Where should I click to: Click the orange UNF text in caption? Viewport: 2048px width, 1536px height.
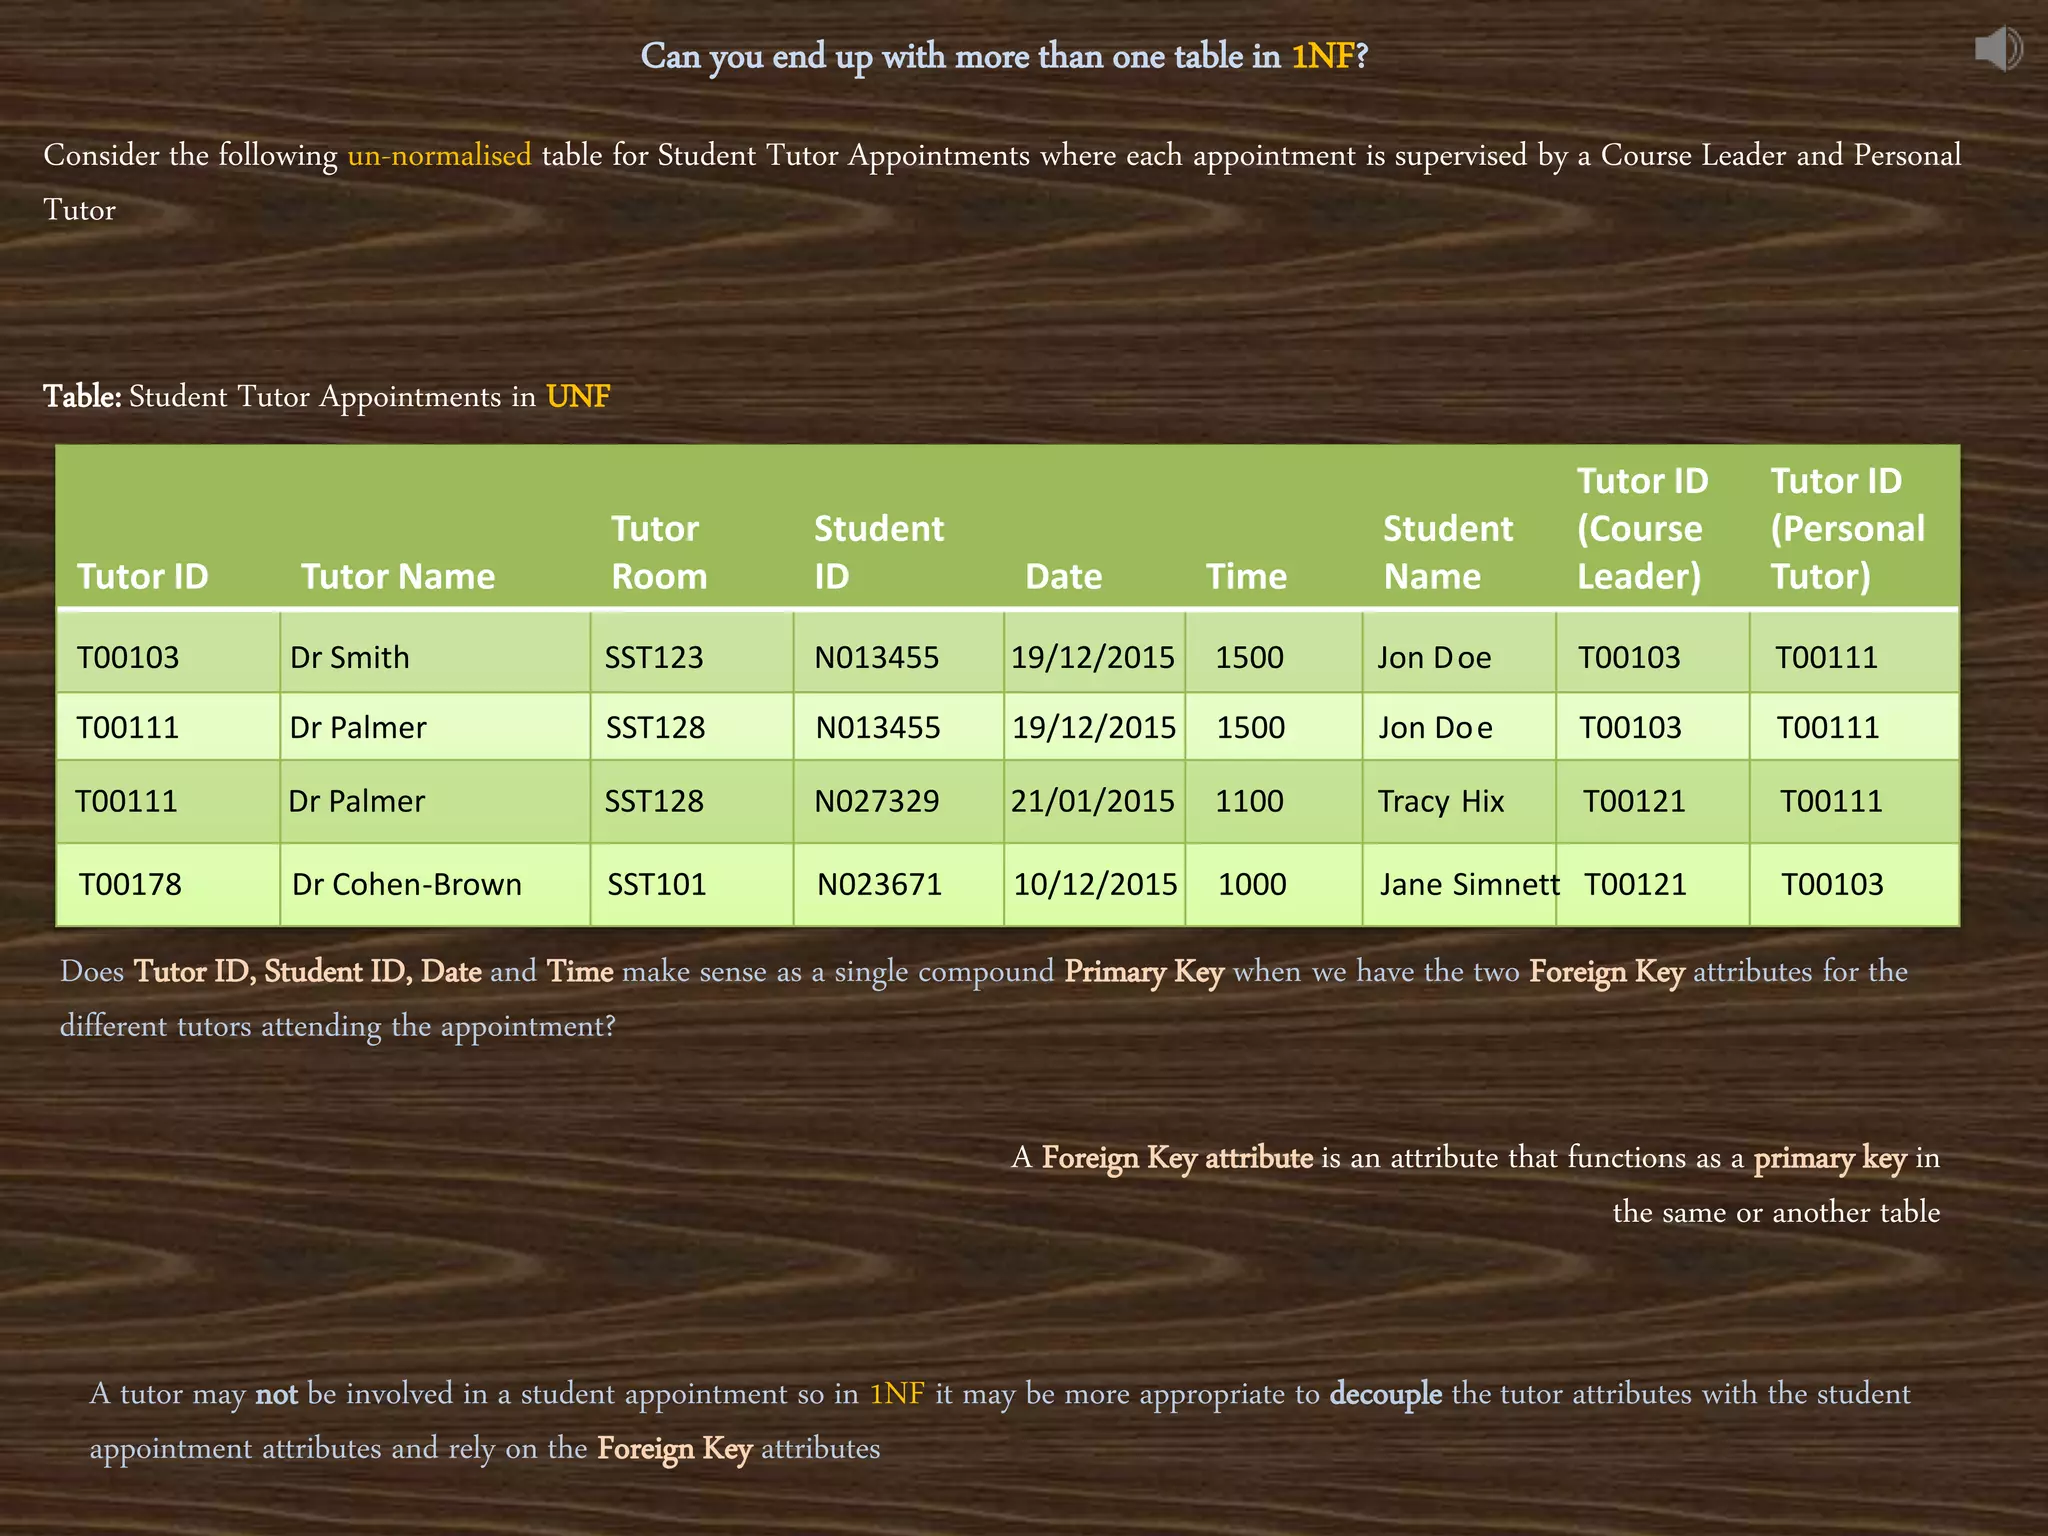click(x=578, y=397)
